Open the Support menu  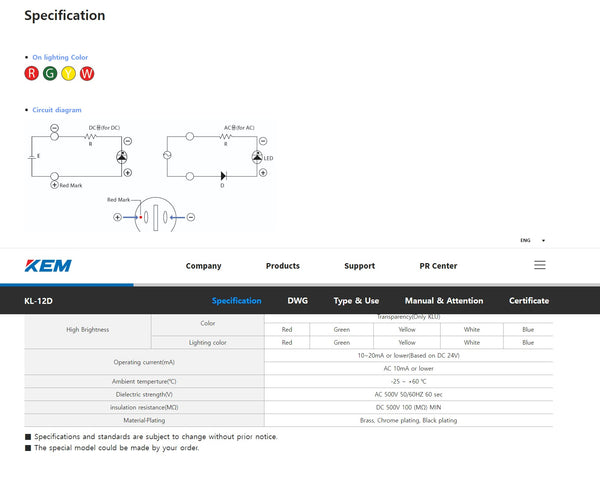tap(359, 266)
